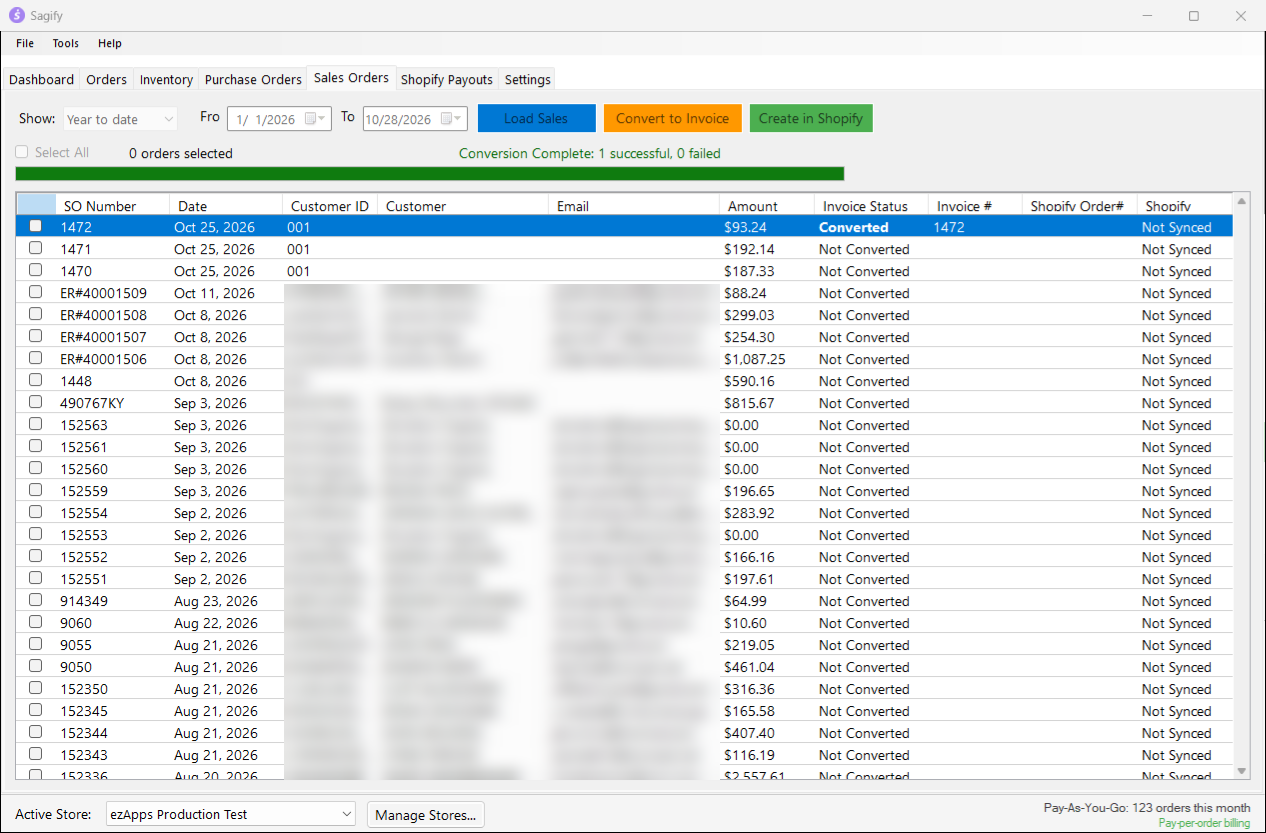Click the Converted status of order 1472
The height and width of the screenshot is (833, 1266).
tap(854, 227)
